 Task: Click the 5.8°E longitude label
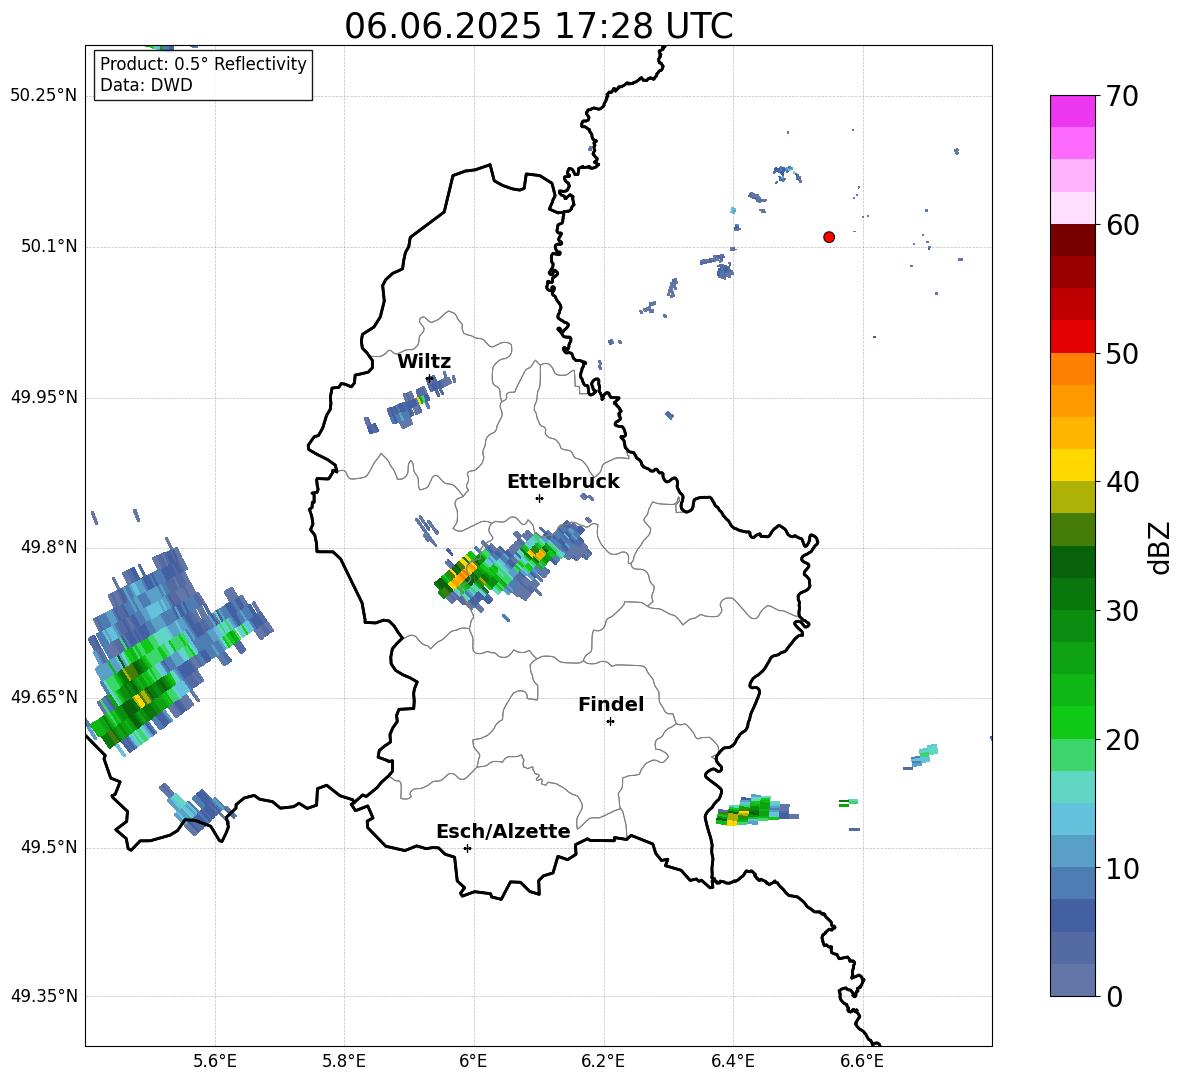[x=344, y=1061]
